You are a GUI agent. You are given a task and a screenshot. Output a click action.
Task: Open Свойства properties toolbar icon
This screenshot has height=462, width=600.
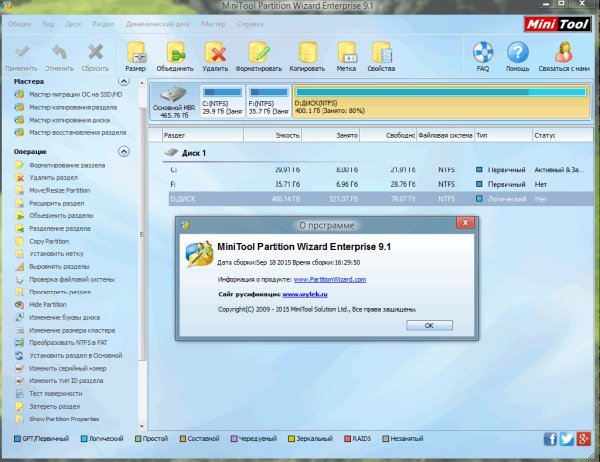[x=382, y=52]
